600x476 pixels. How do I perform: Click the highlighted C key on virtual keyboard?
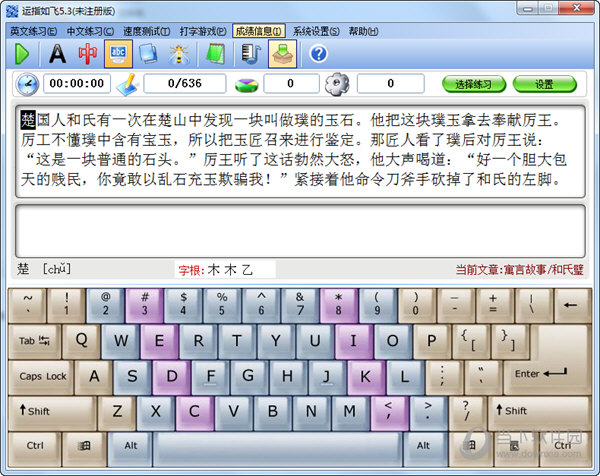click(x=194, y=412)
